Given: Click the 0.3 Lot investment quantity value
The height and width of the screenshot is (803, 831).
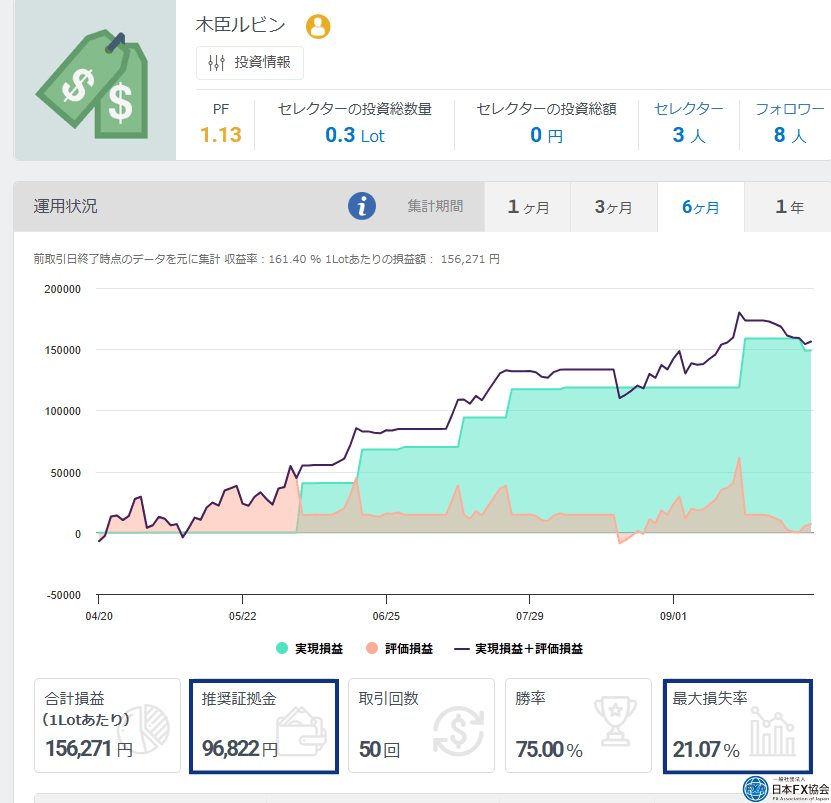Looking at the screenshot, I should tap(355, 135).
